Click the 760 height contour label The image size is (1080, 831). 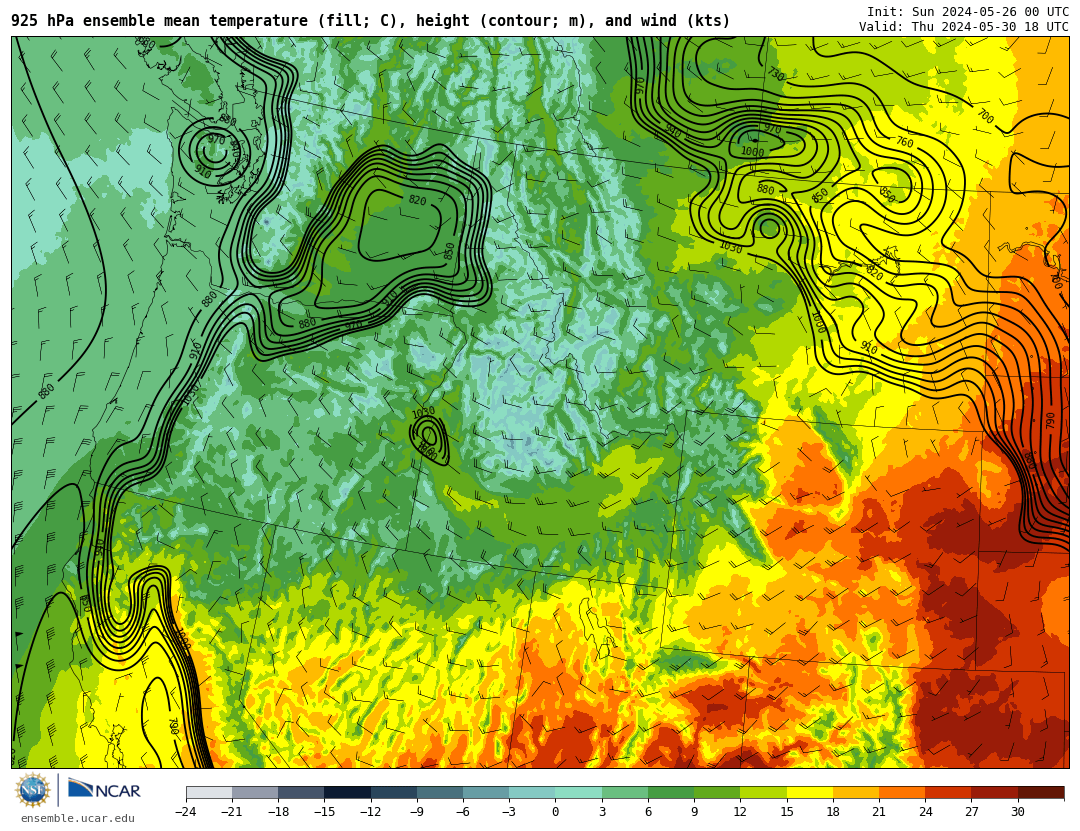coord(904,142)
